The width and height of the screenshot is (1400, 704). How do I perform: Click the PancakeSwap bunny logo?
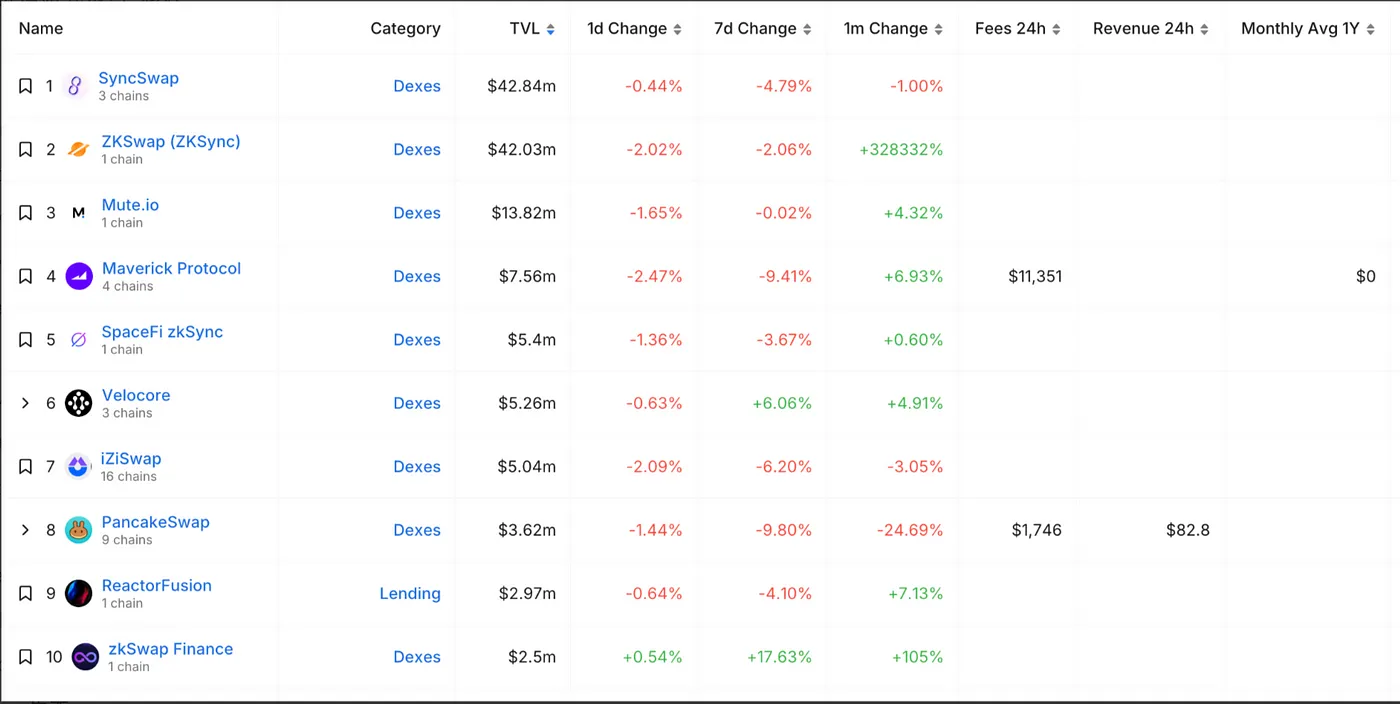point(78,530)
